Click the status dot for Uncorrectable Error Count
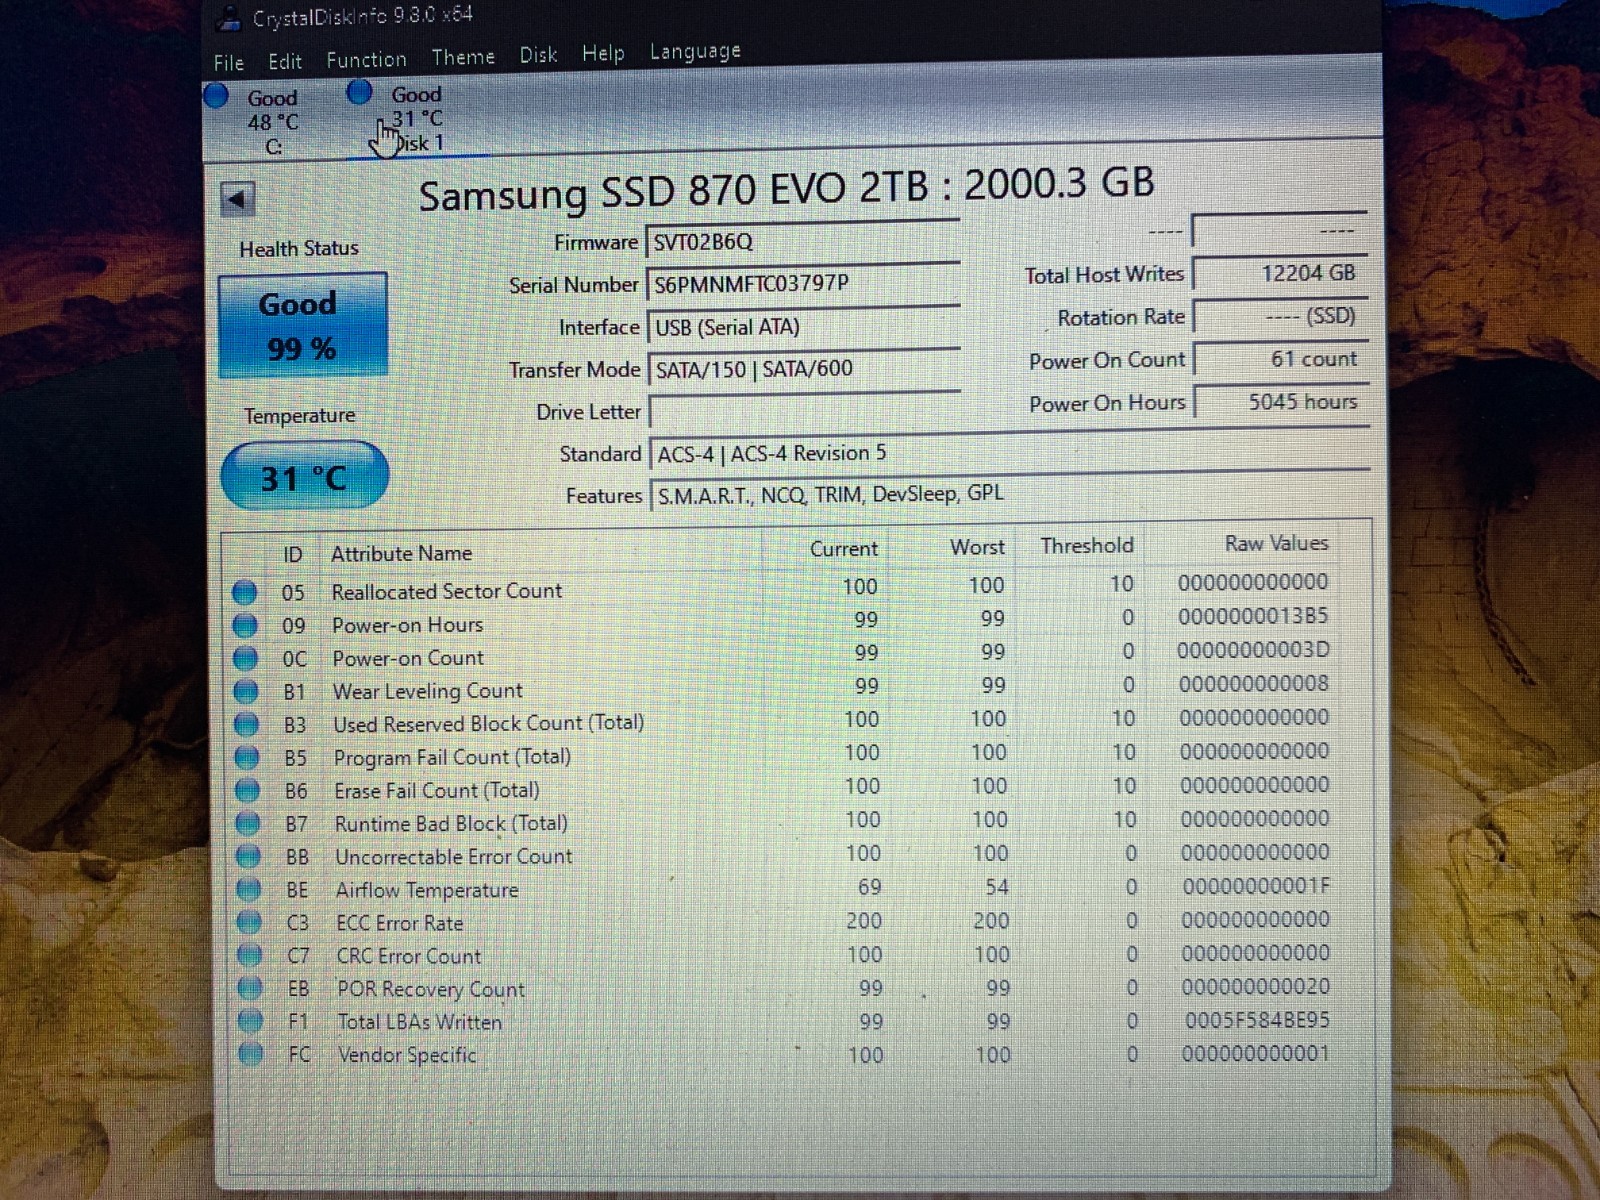The image size is (1600, 1200). pos(248,857)
